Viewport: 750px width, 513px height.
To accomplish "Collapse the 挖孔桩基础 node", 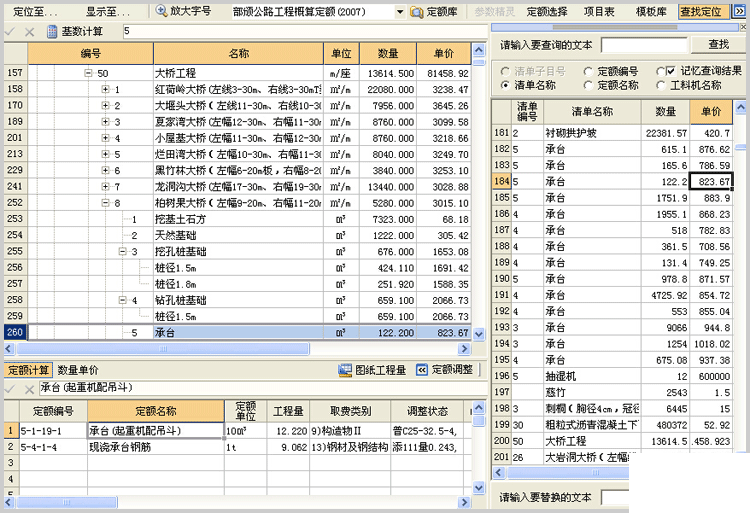I will [122, 251].
